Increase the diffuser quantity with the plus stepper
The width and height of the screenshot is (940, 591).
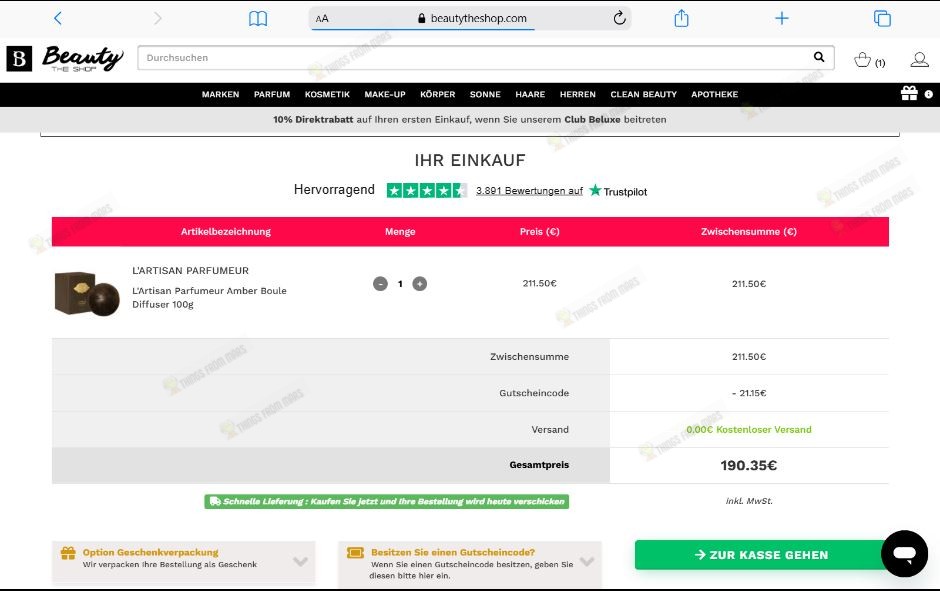[x=420, y=283]
